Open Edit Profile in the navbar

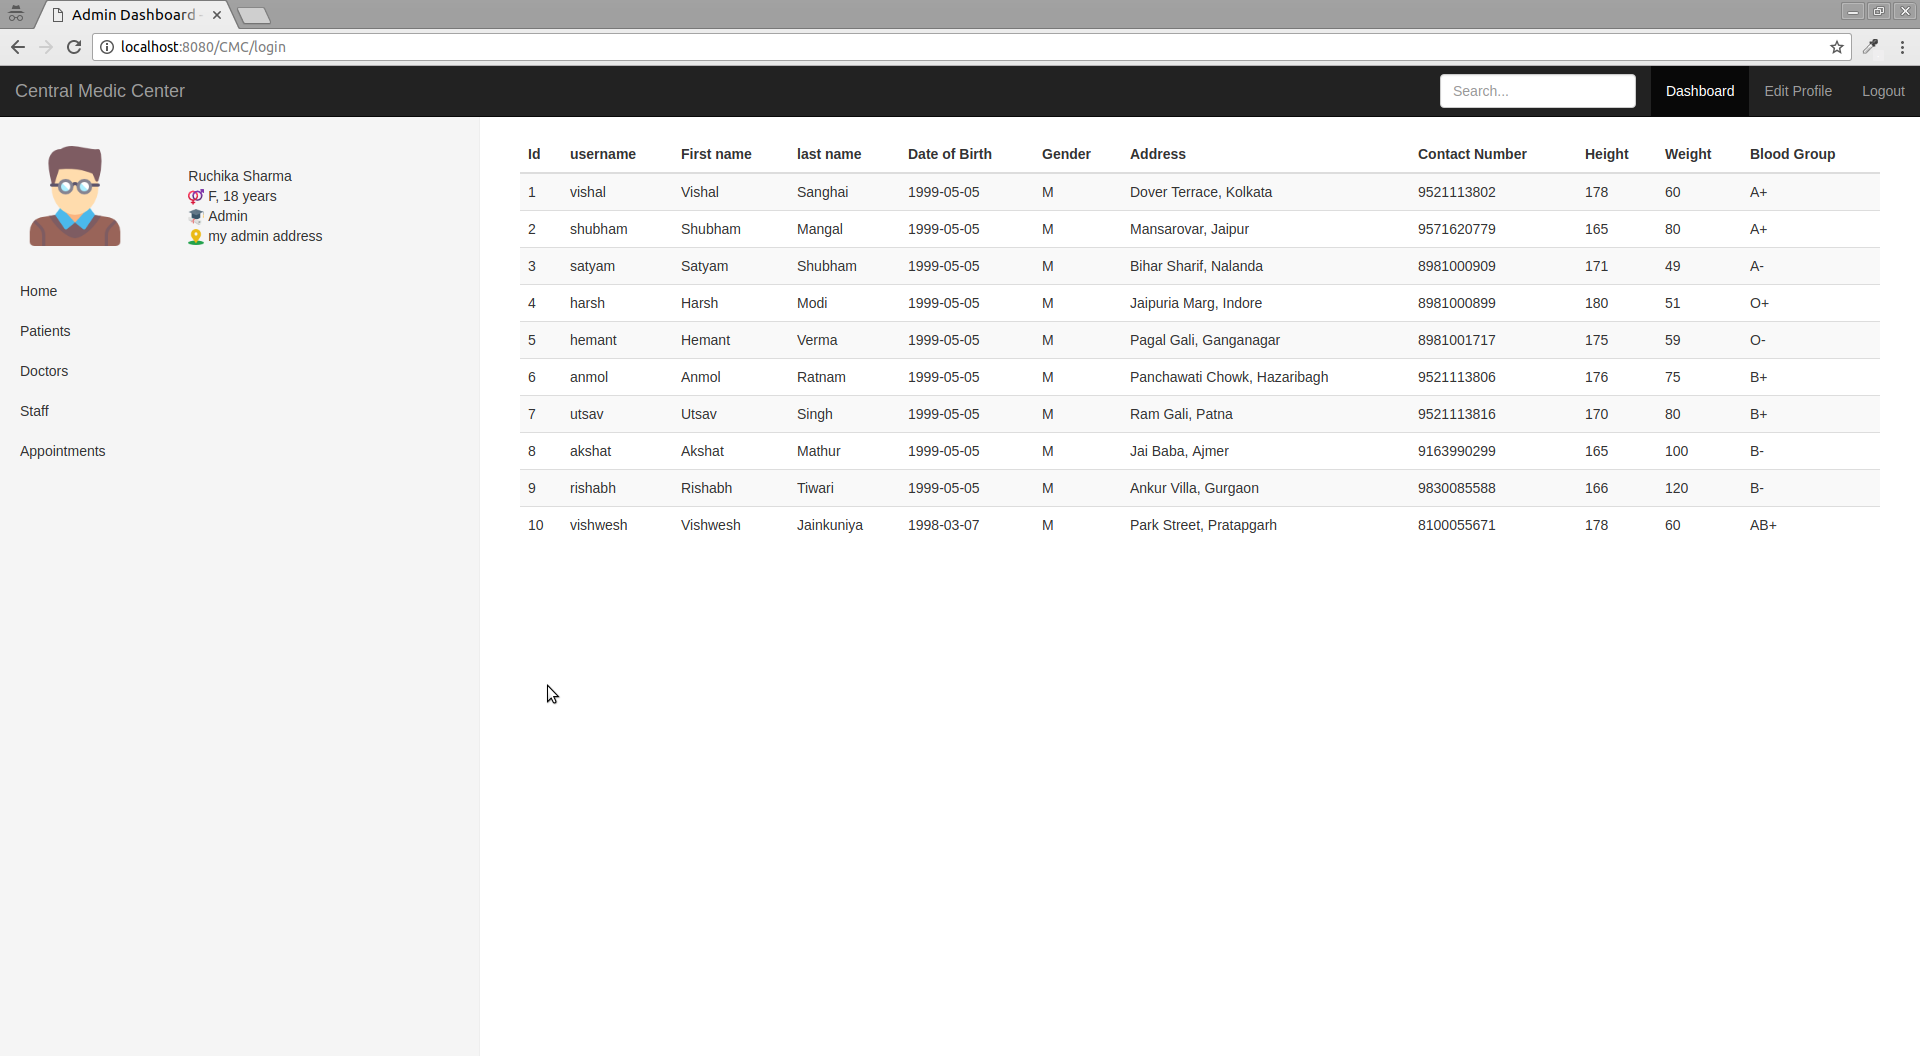(x=1797, y=91)
